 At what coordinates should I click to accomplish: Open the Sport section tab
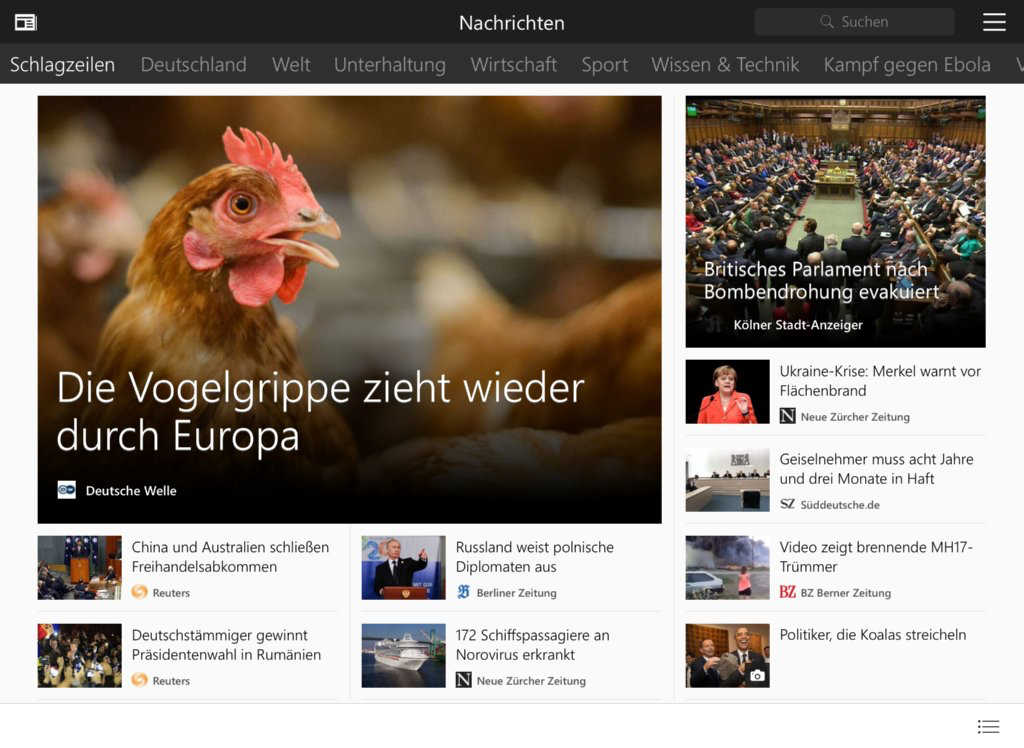pyautogui.click(x=604, y=65)
